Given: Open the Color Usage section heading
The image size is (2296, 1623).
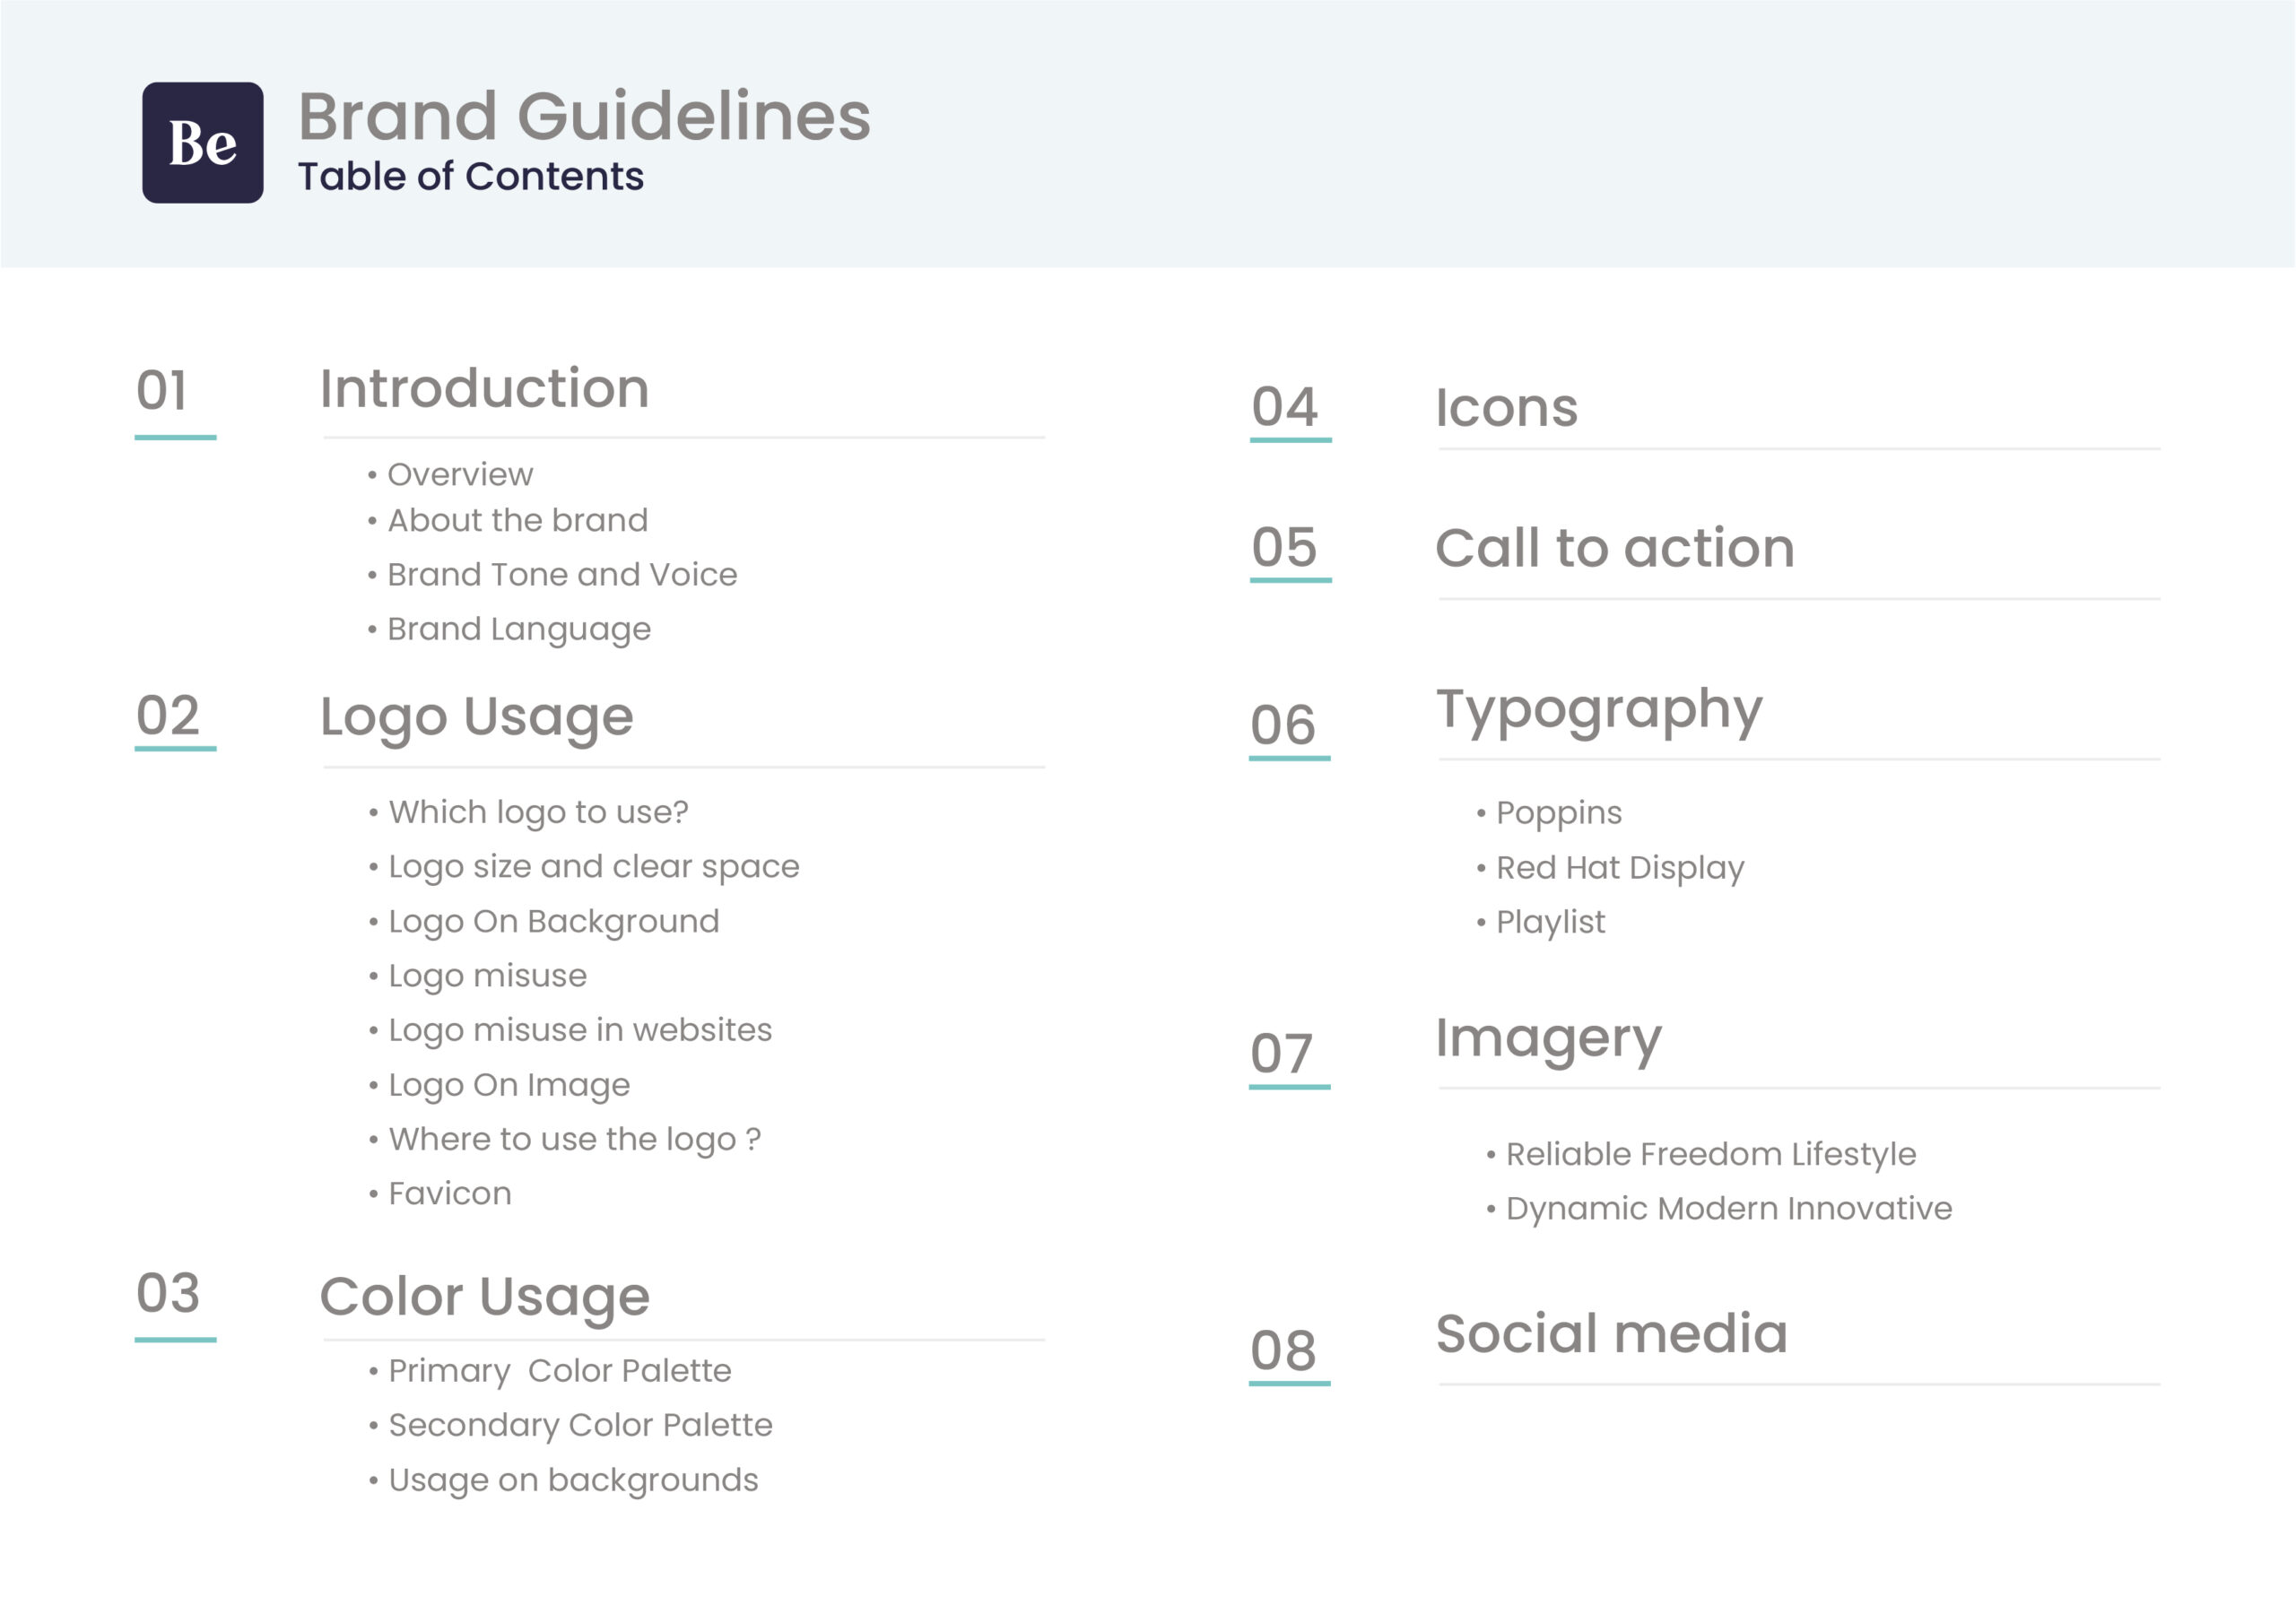Looking at the screenshot, I should 484,1296.
